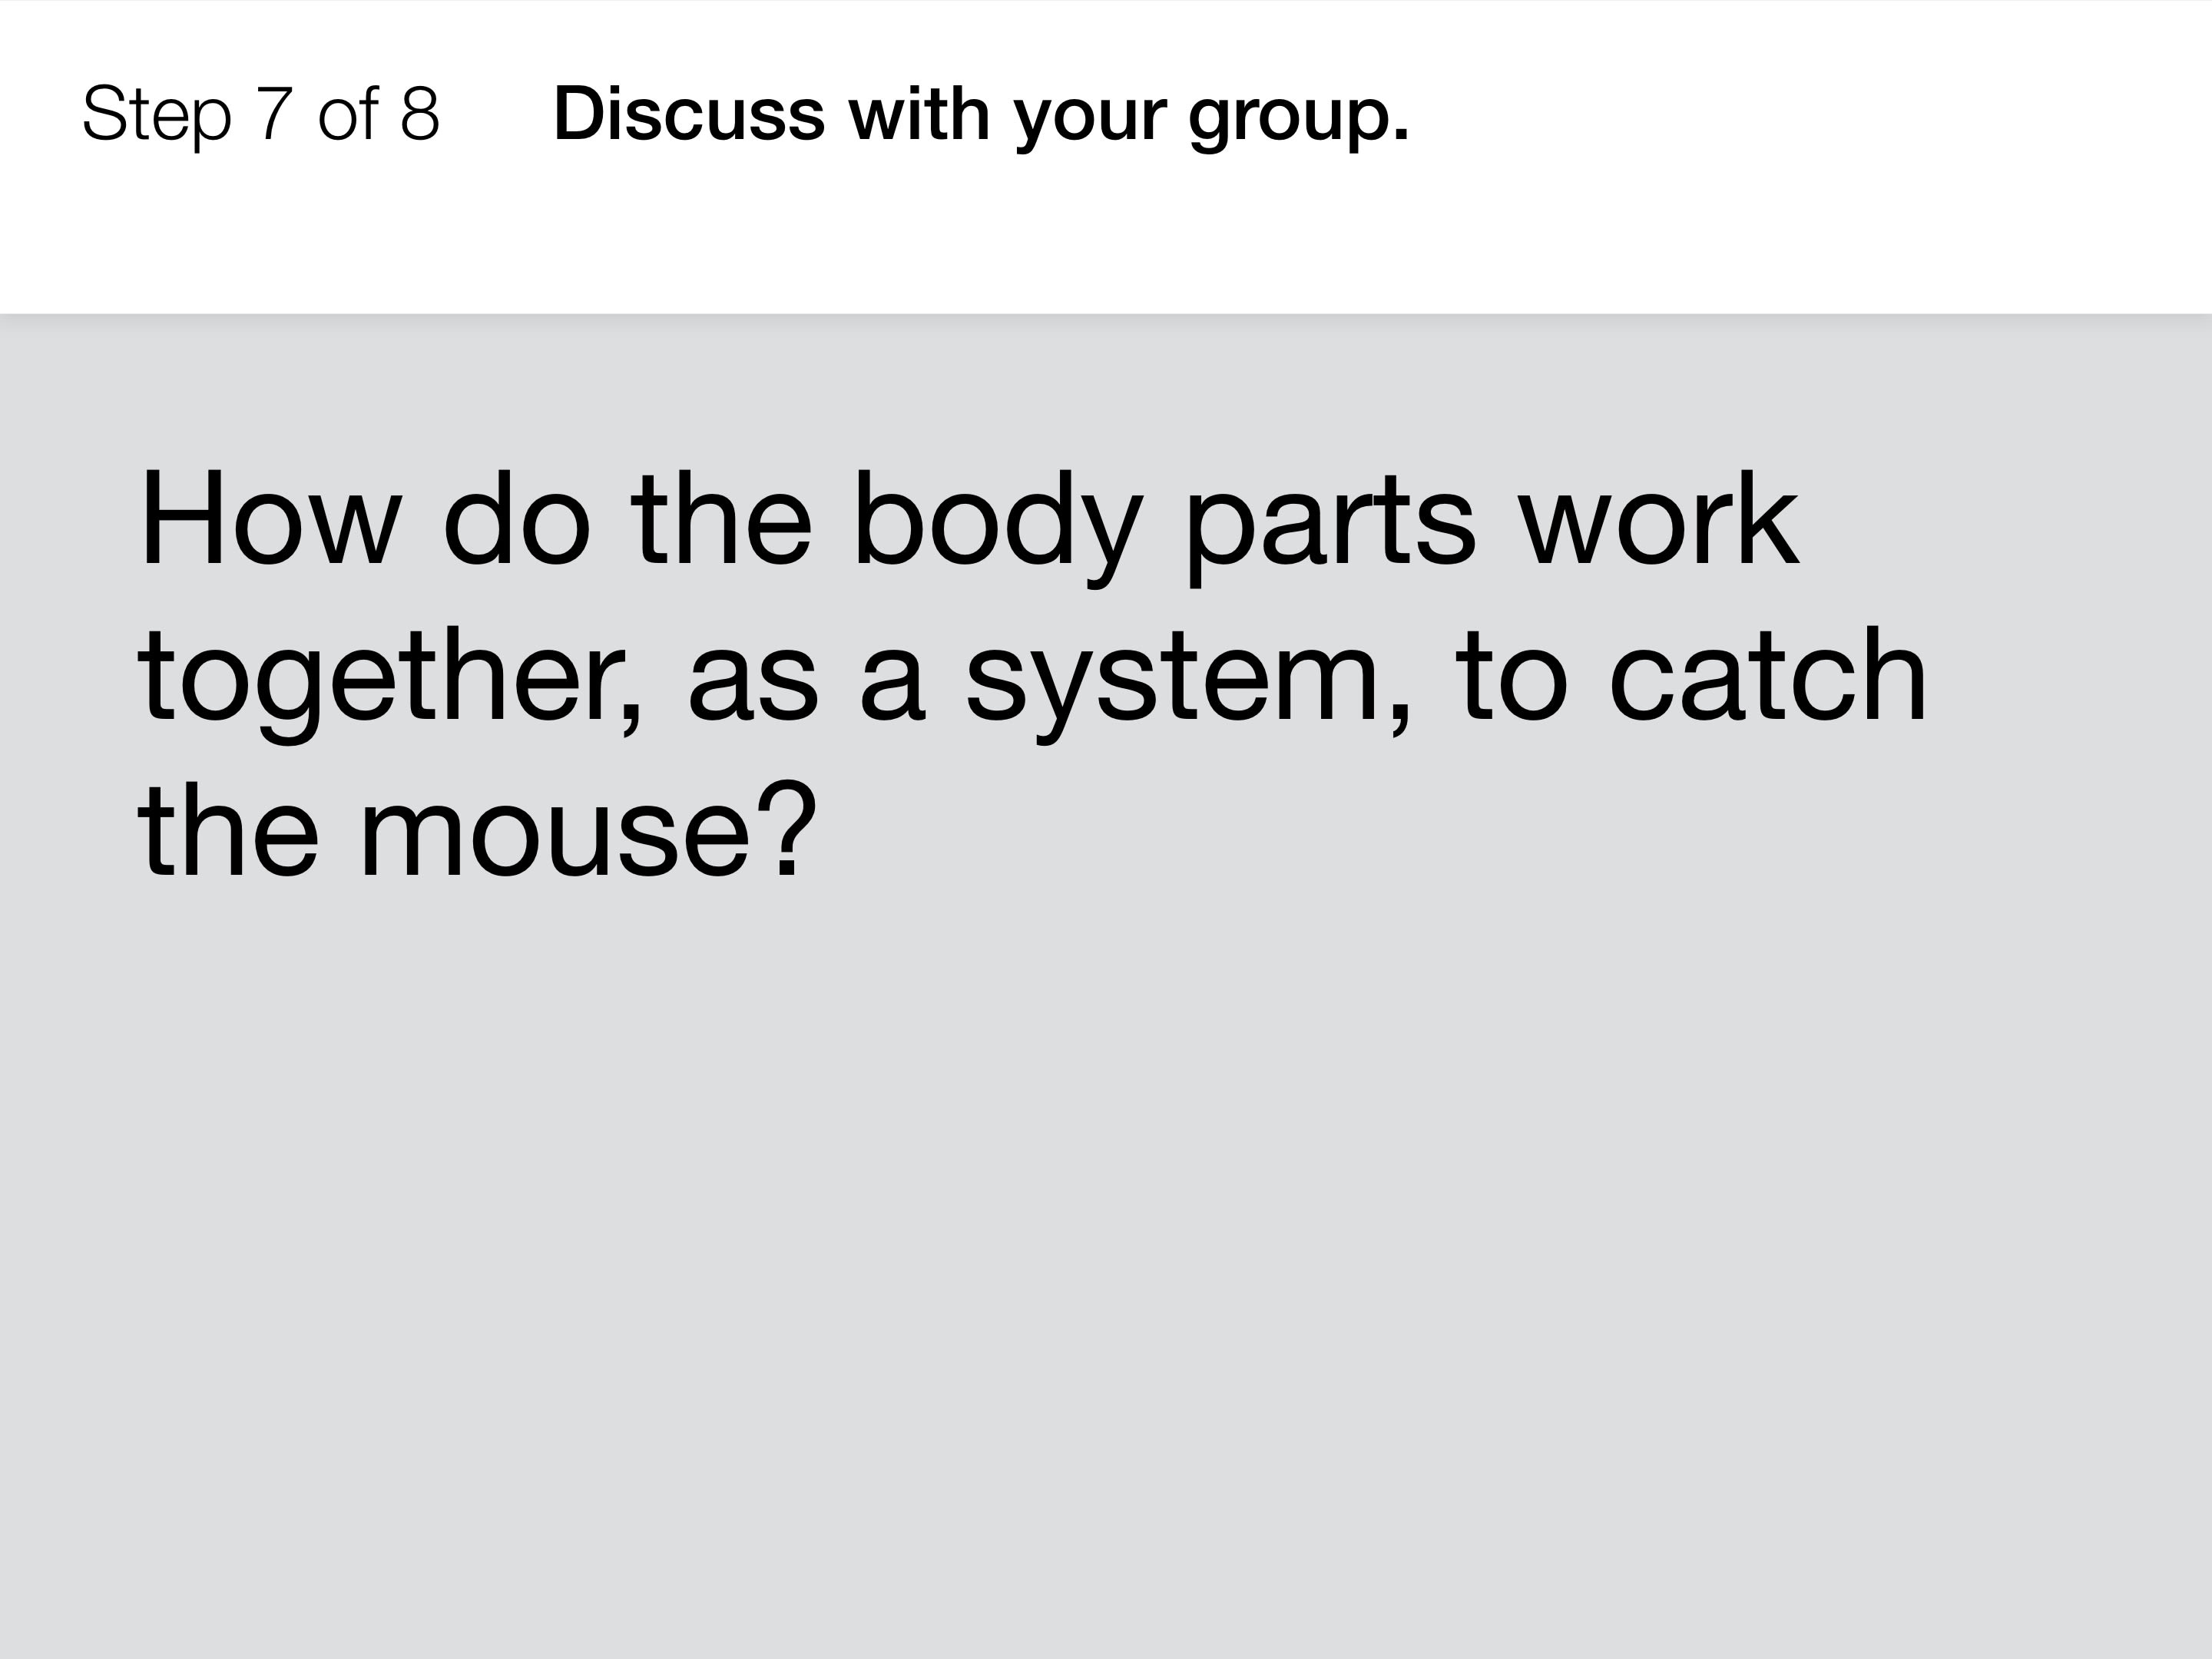Click the 'Step 7 of 8' indicator
2212x1659 pixels.
pyautogui.click(x=261, y=114)
